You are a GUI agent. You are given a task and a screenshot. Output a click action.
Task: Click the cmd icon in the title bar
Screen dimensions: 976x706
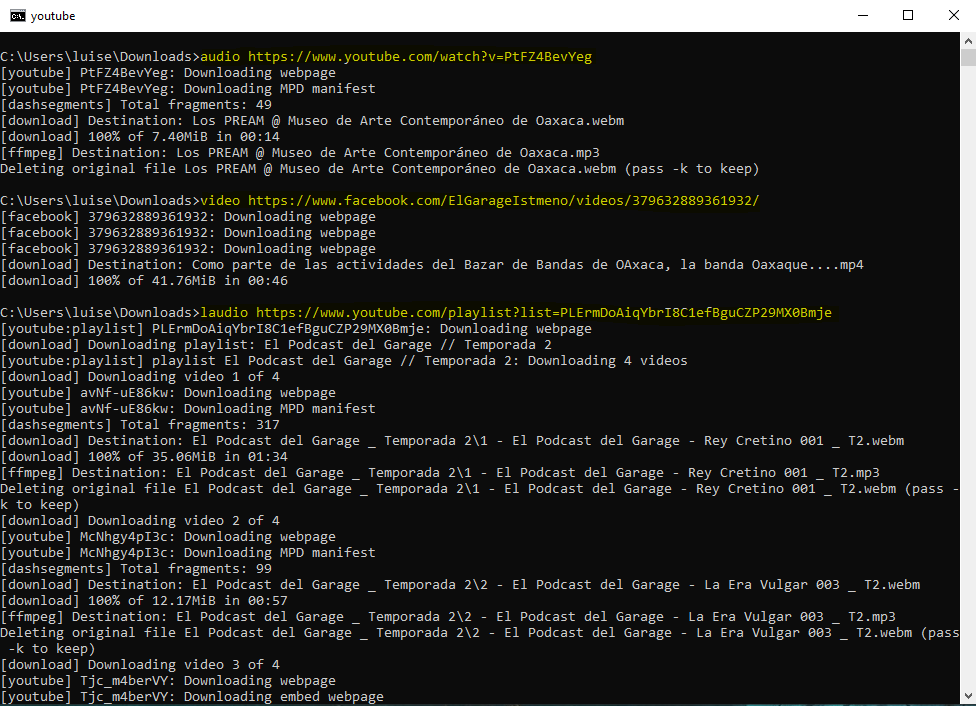17,16
